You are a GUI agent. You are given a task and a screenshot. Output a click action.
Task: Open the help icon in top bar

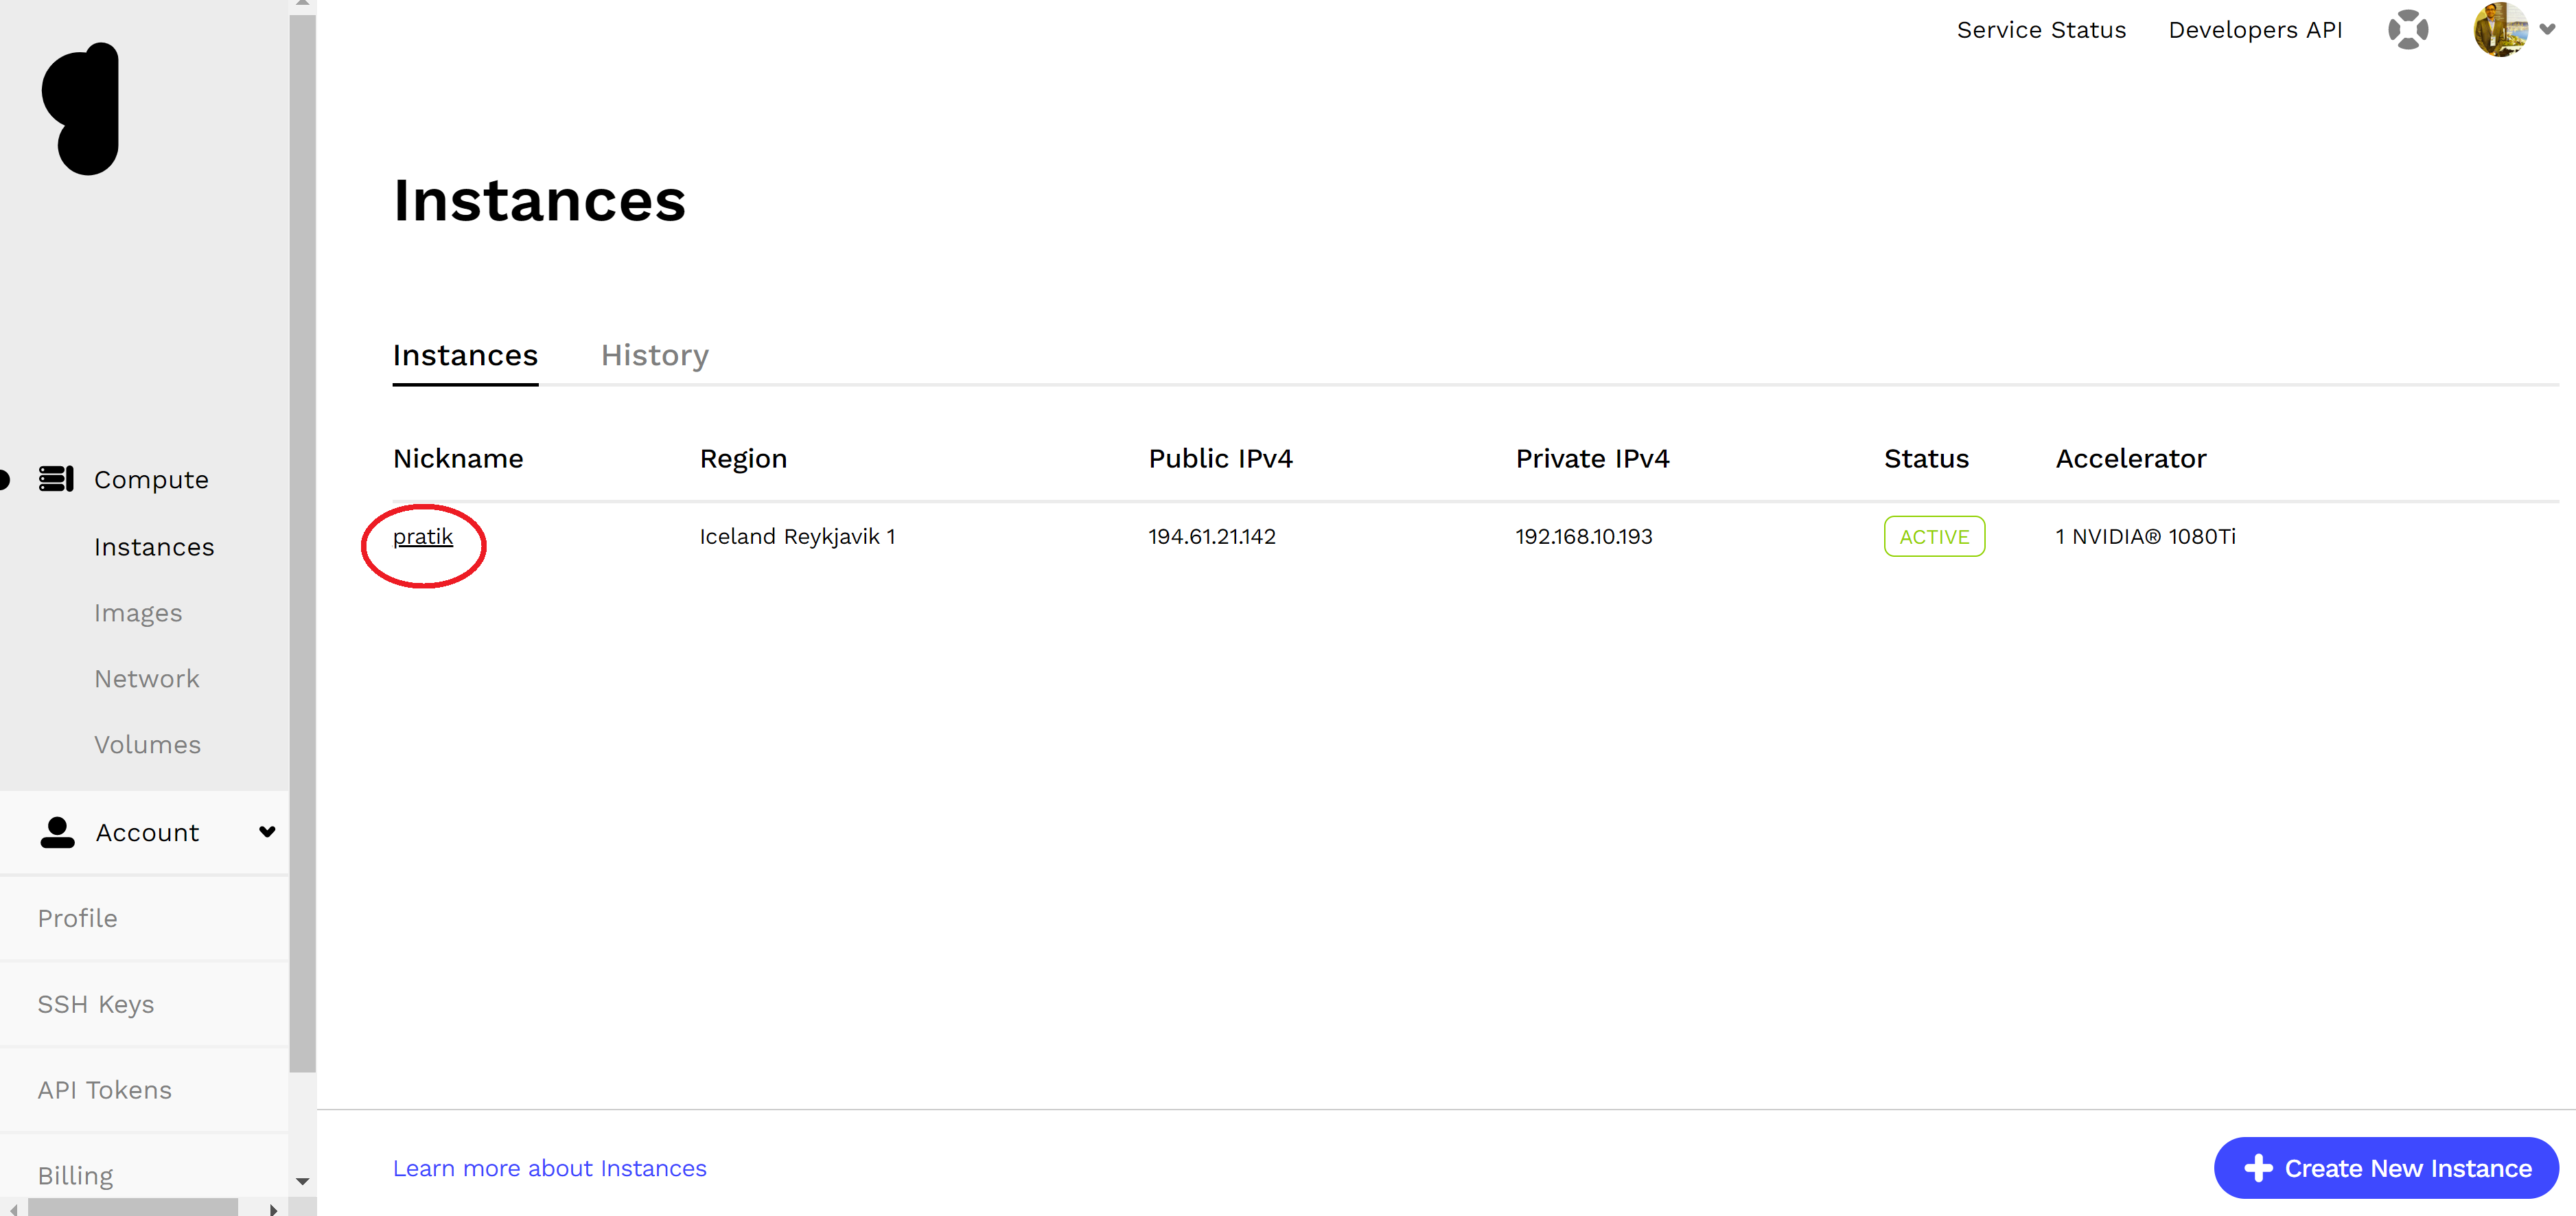click(2409, 29)
